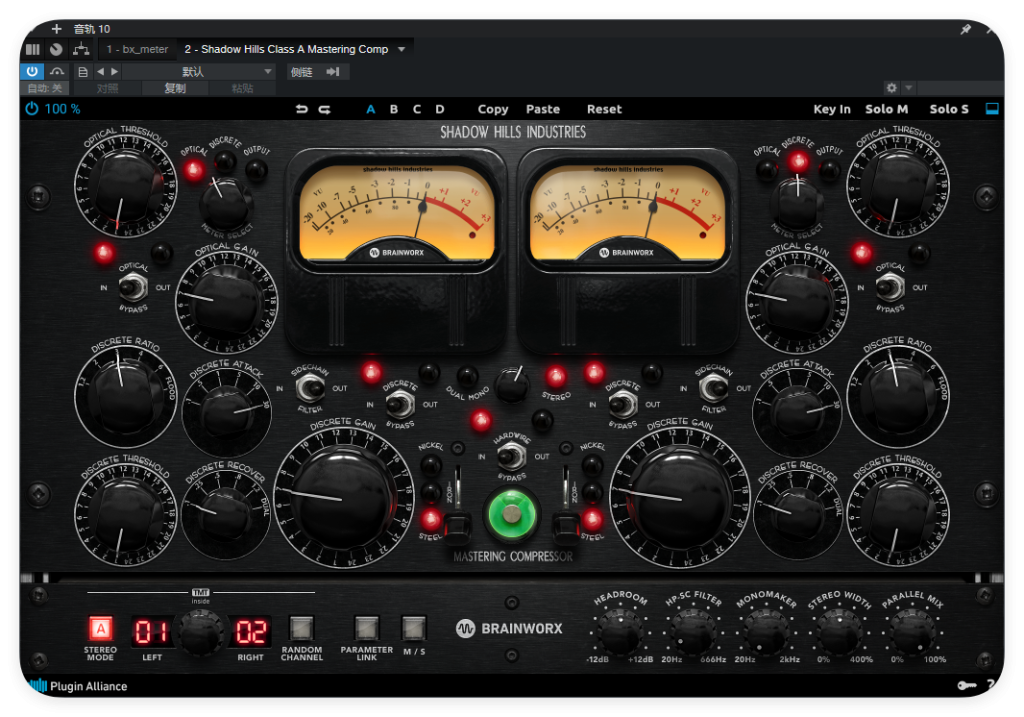The image size is (1024, 717).
Task: Click the left Discrete Gain knob
Action: 344,498
